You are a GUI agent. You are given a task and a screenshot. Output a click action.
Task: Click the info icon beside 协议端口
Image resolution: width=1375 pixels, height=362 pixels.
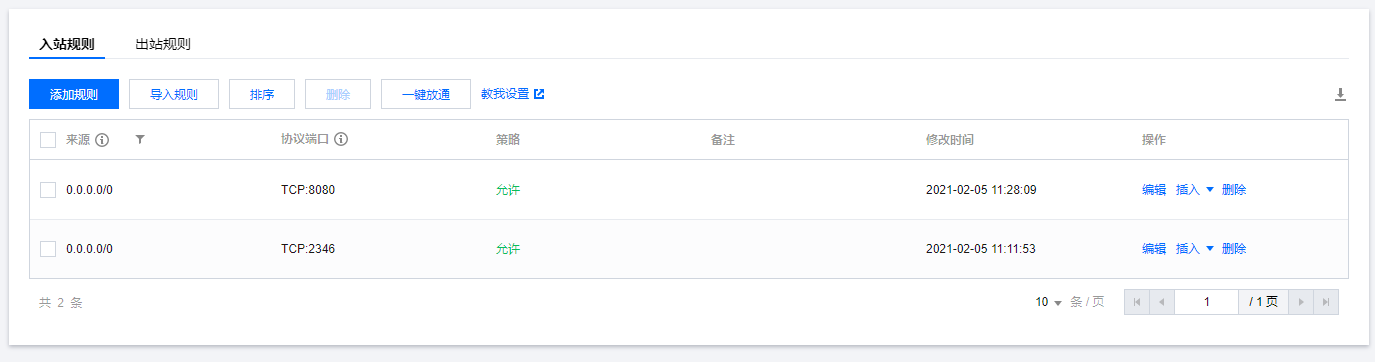click(341, 140)
